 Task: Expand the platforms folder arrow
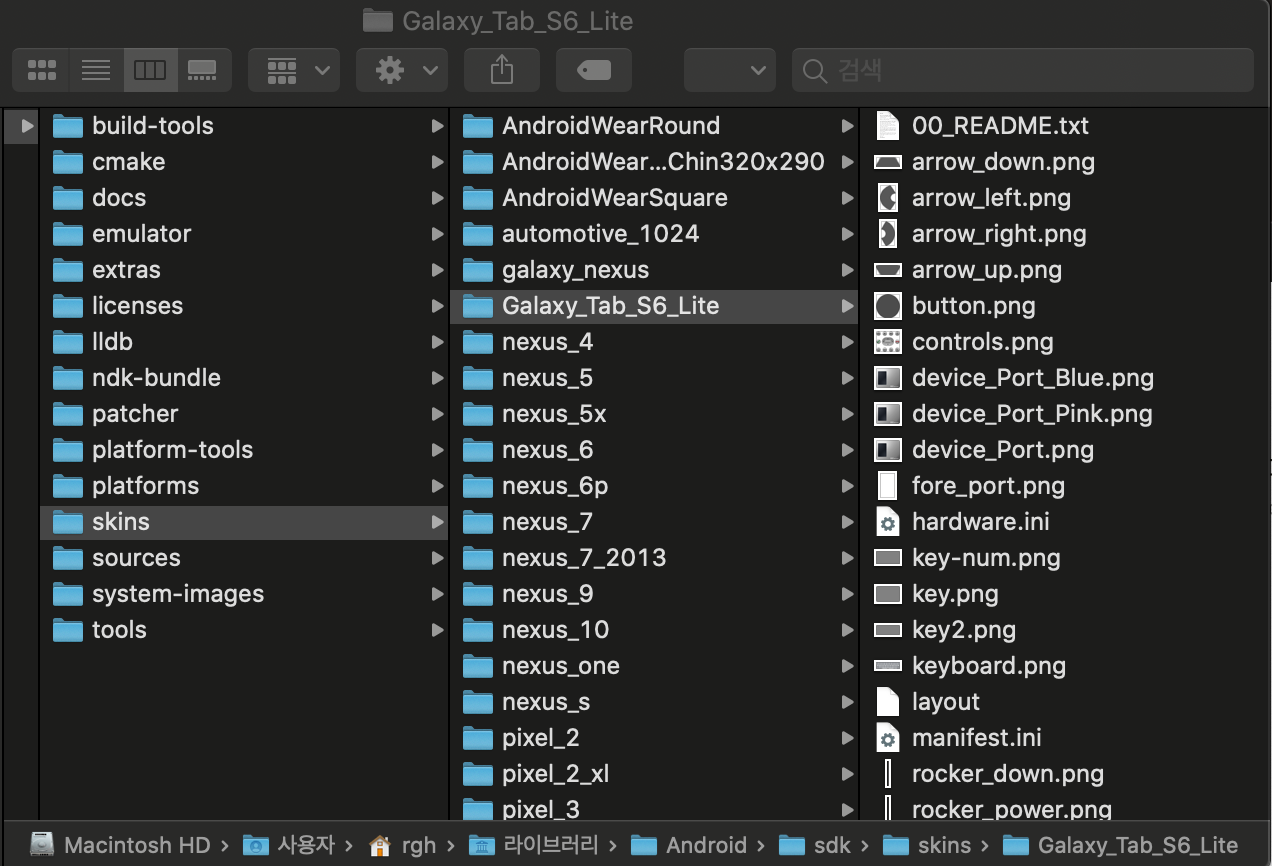[x=437, y=486]
